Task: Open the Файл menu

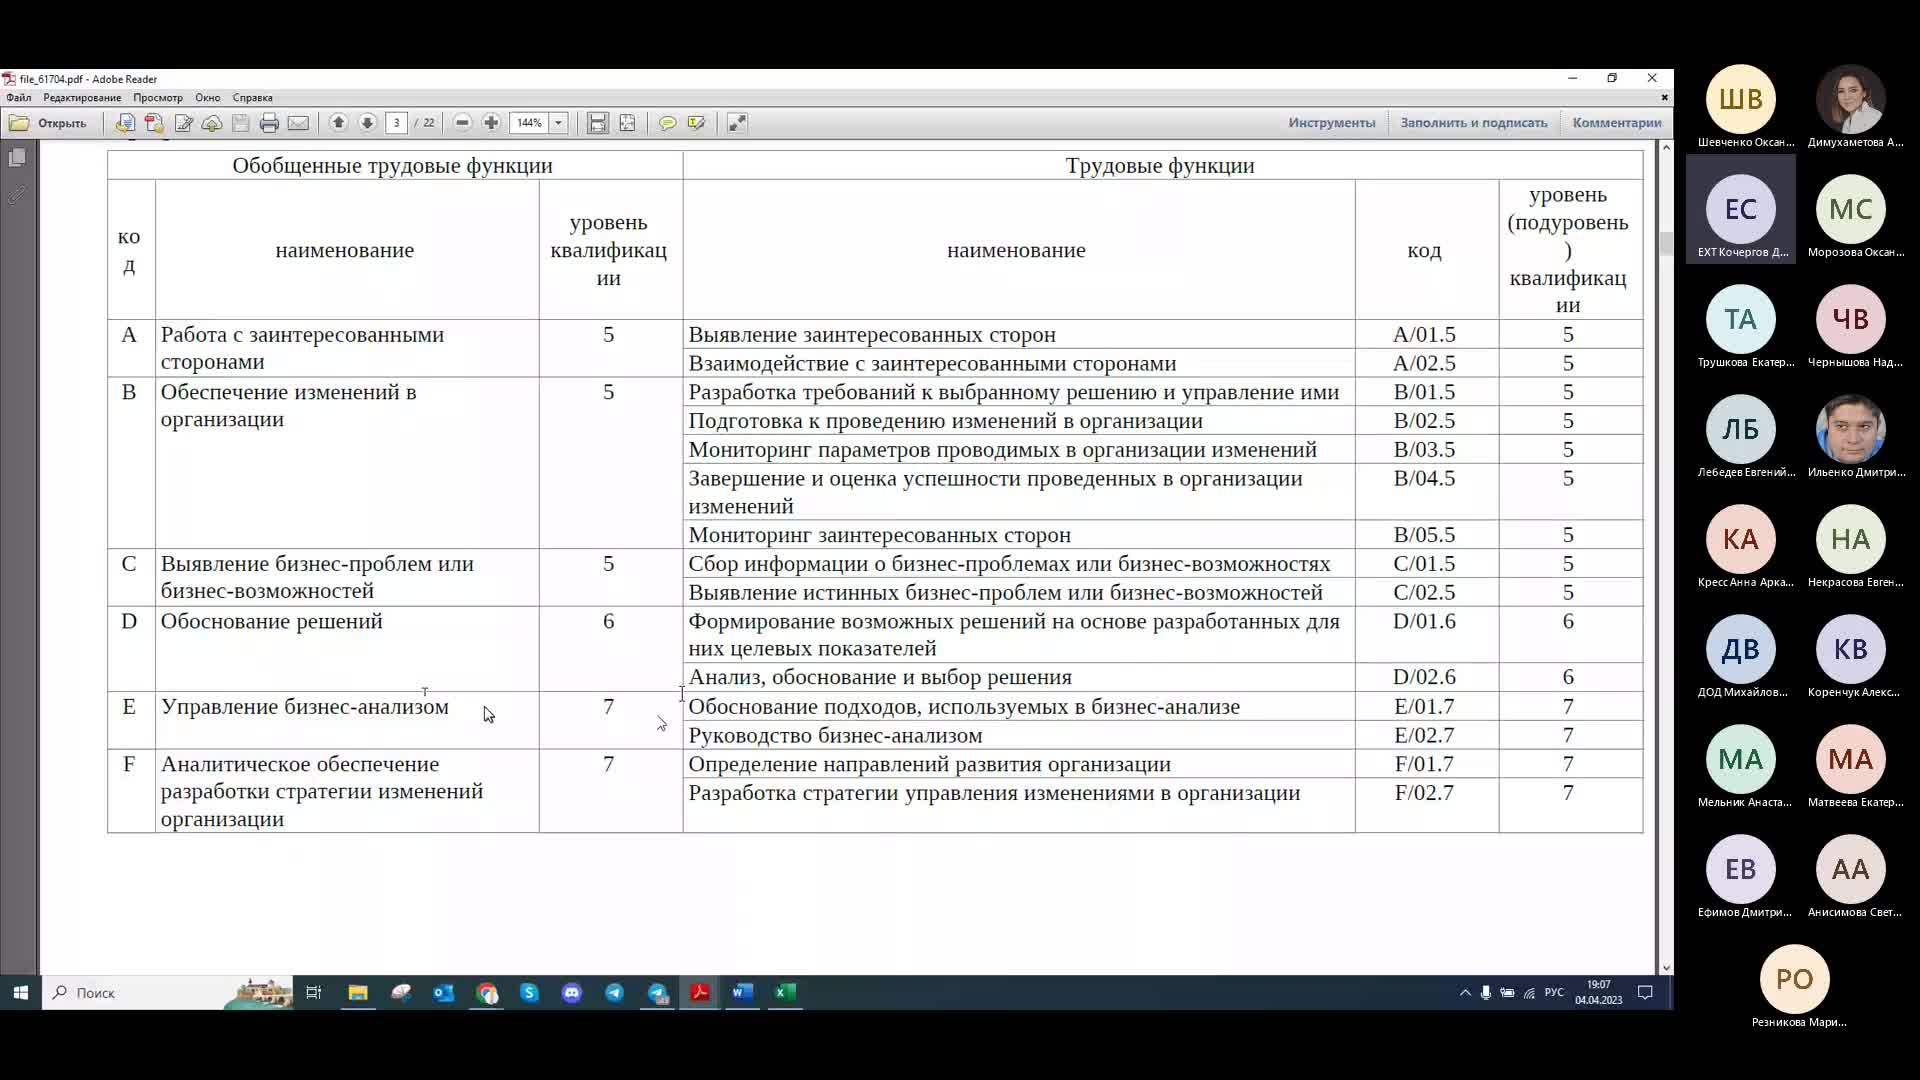Action: click(19, 98)
